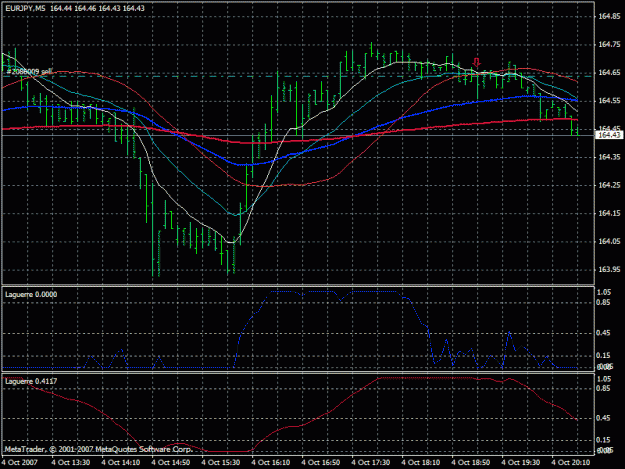
Task: Click the 164.85 price axis label
Action: tap(609, 16)
